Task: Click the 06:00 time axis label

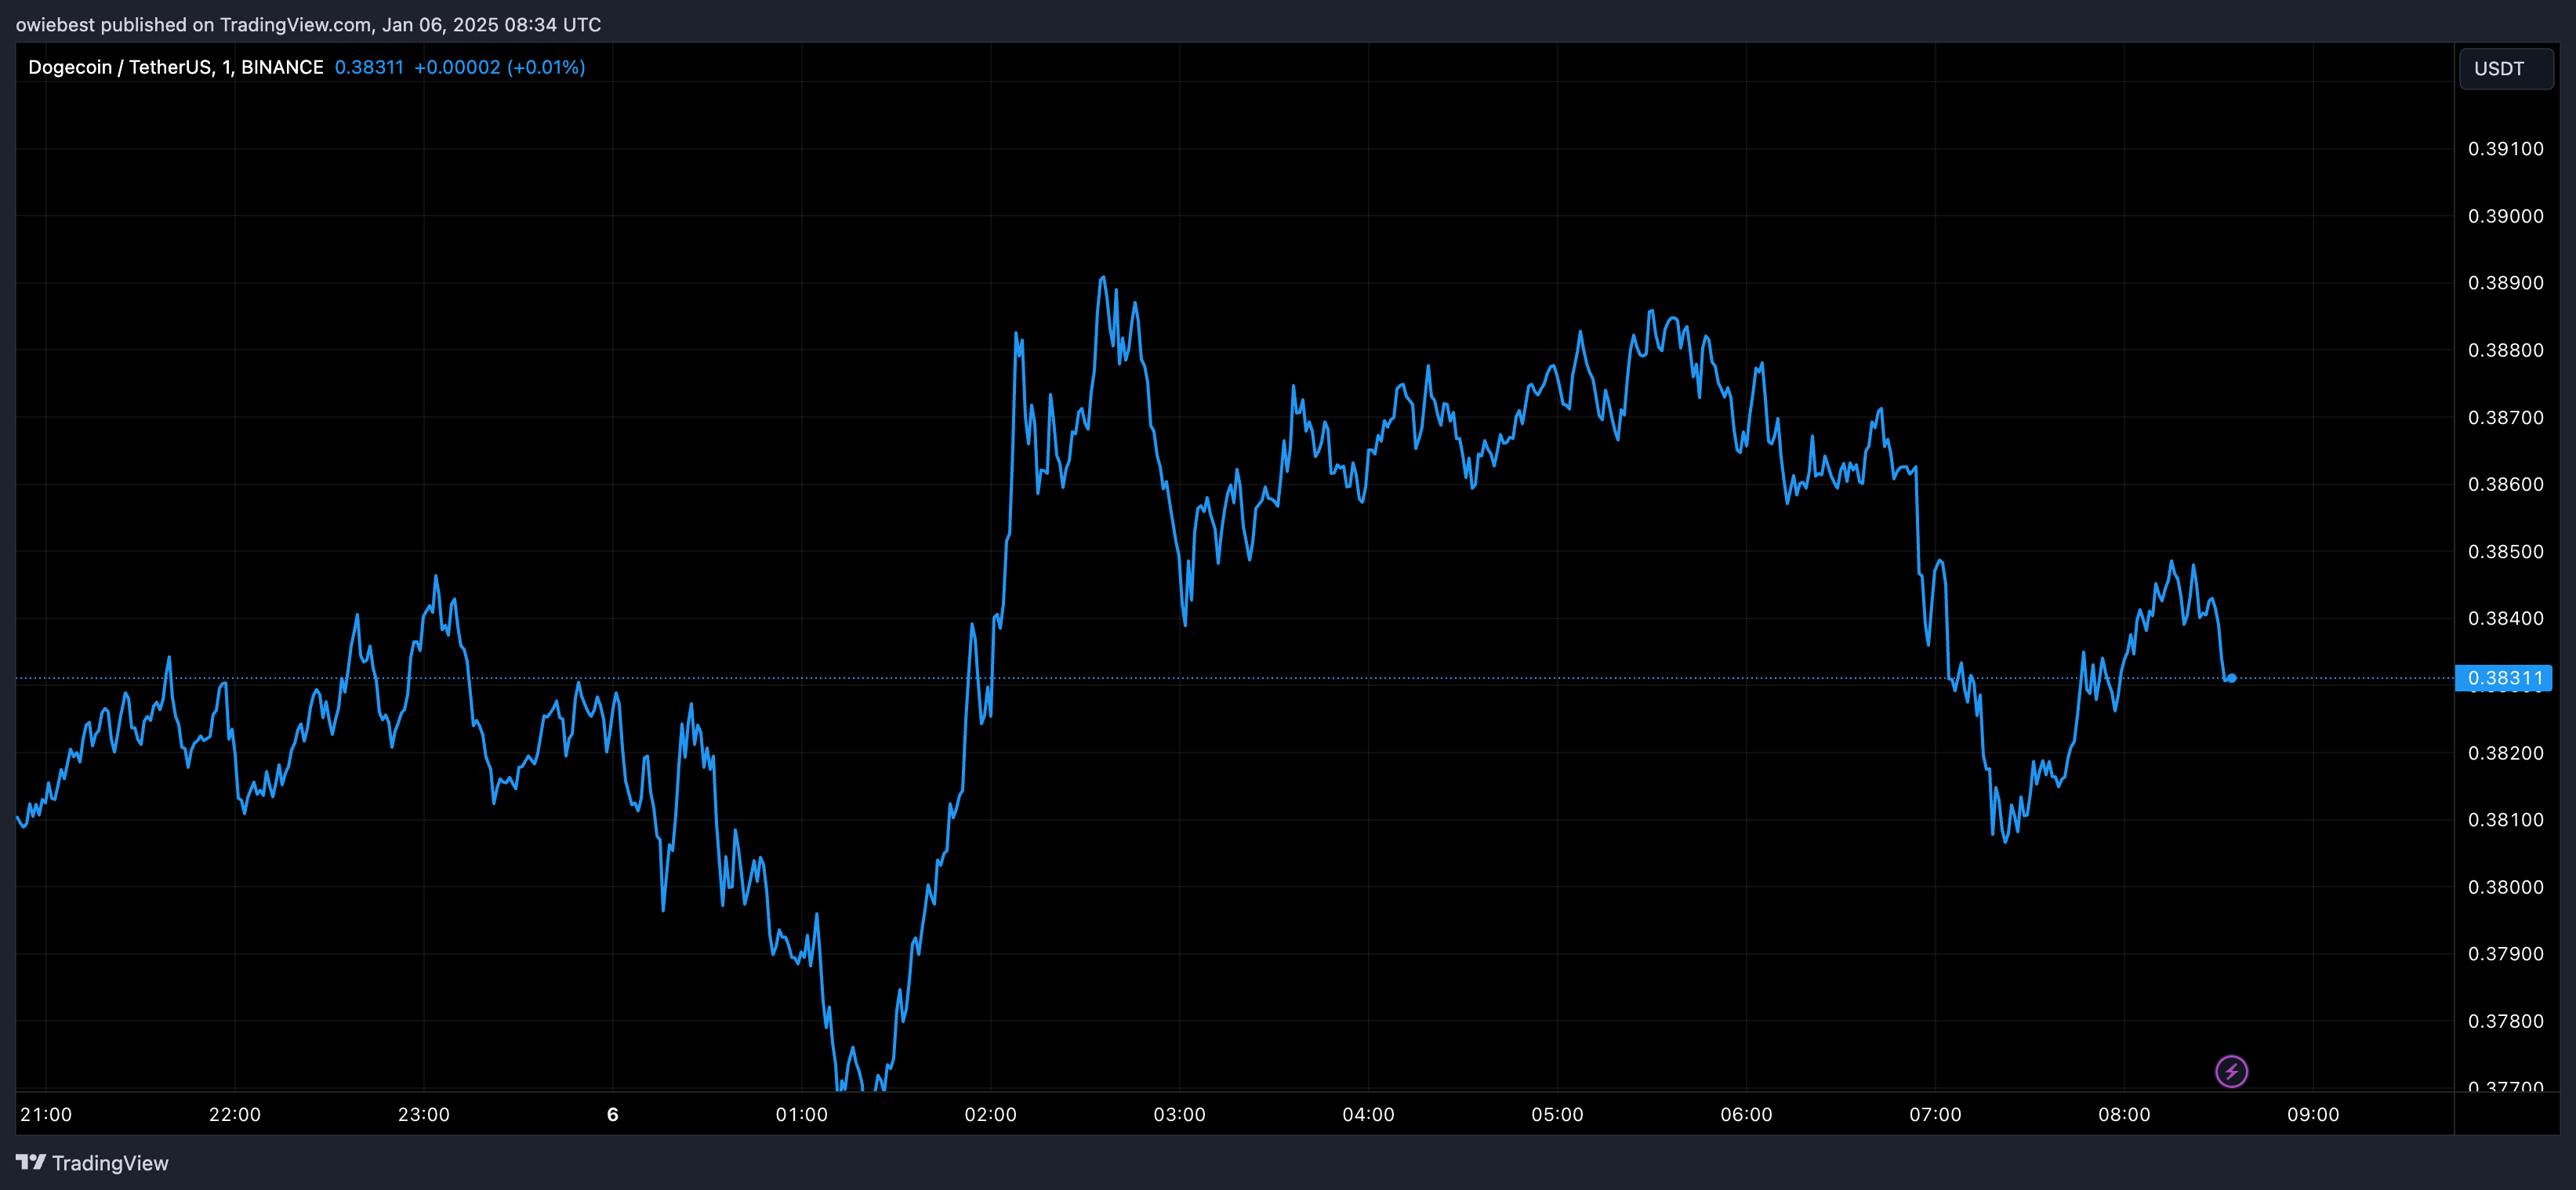Action: (1747, 1114)
